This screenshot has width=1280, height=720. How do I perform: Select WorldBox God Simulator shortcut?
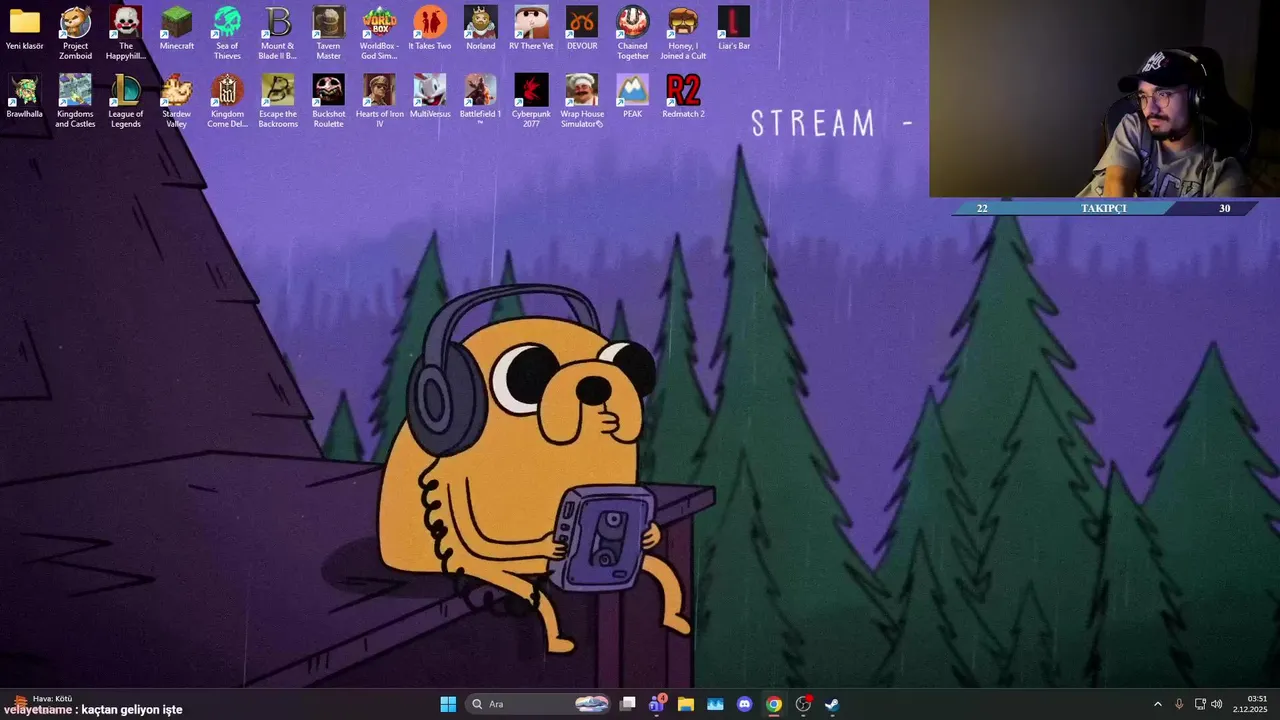click(x=379, y=33)
